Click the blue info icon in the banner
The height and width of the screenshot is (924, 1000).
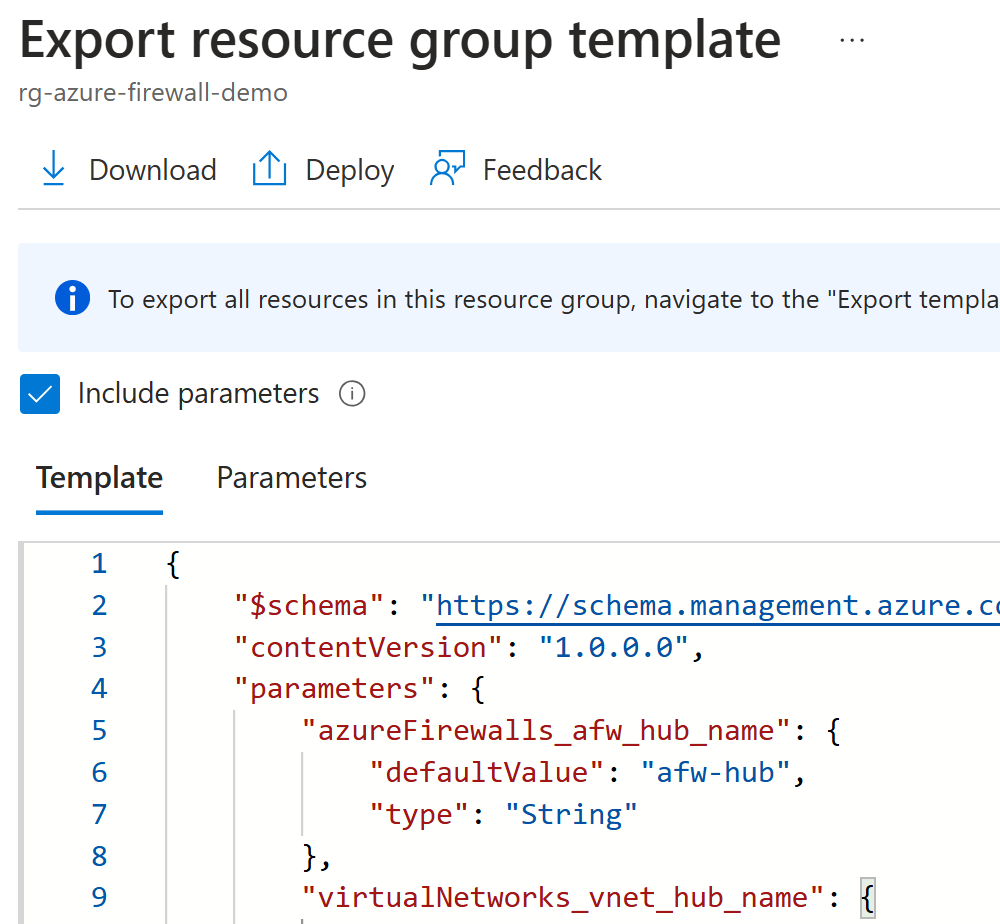[73, 298]
